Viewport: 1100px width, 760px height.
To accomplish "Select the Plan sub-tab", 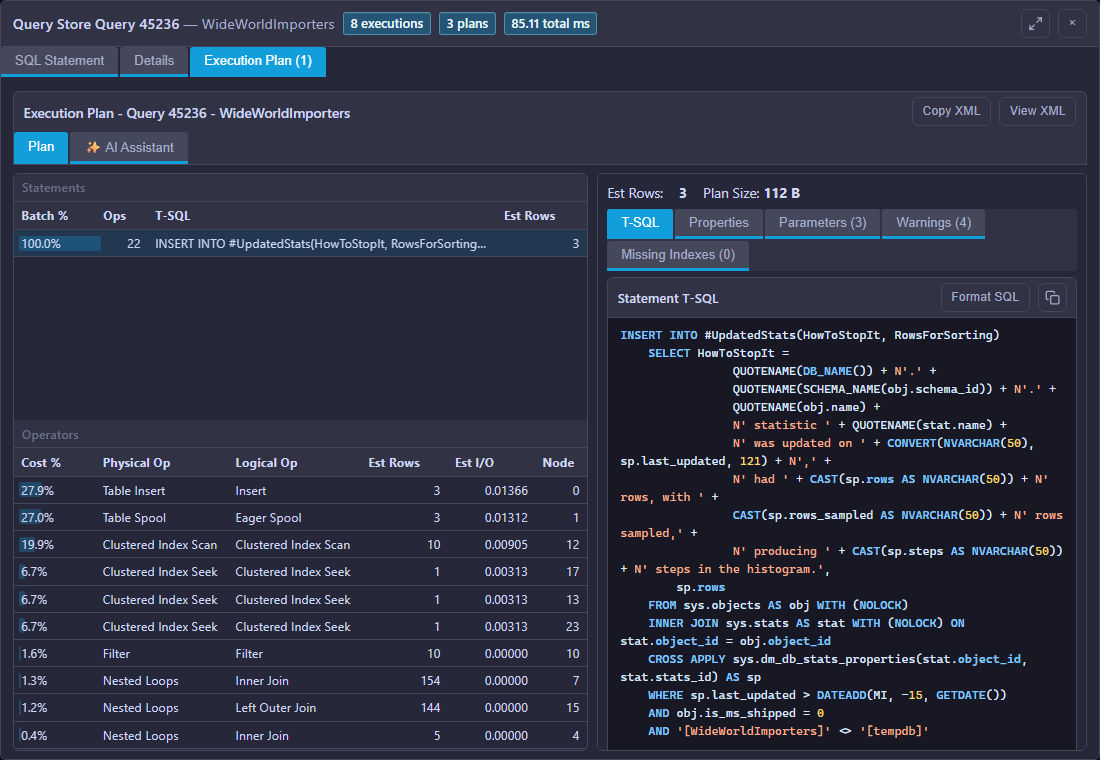I will (41, 147).
